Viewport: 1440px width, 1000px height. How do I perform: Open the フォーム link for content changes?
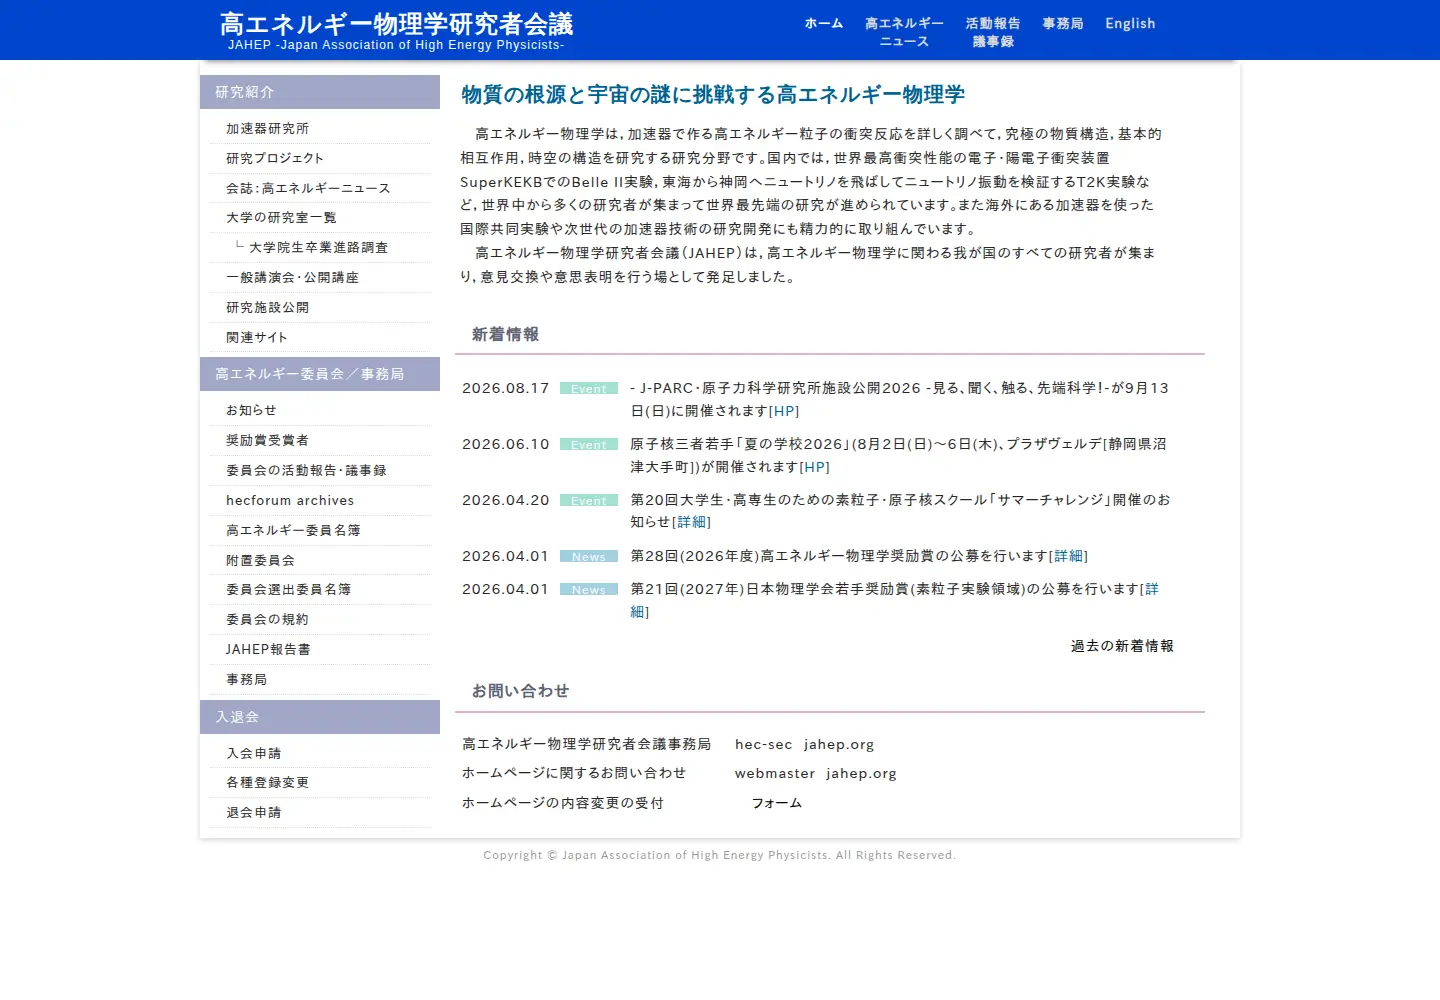click(x=777, y=803)
